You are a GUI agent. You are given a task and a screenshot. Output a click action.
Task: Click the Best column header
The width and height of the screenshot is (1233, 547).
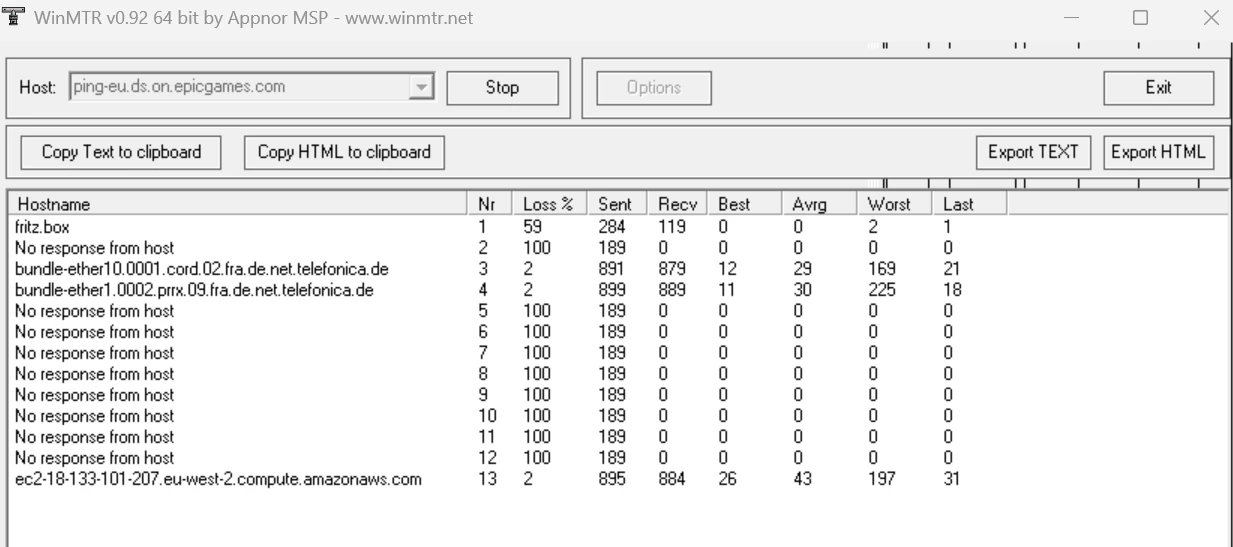(x=744, y=204)
